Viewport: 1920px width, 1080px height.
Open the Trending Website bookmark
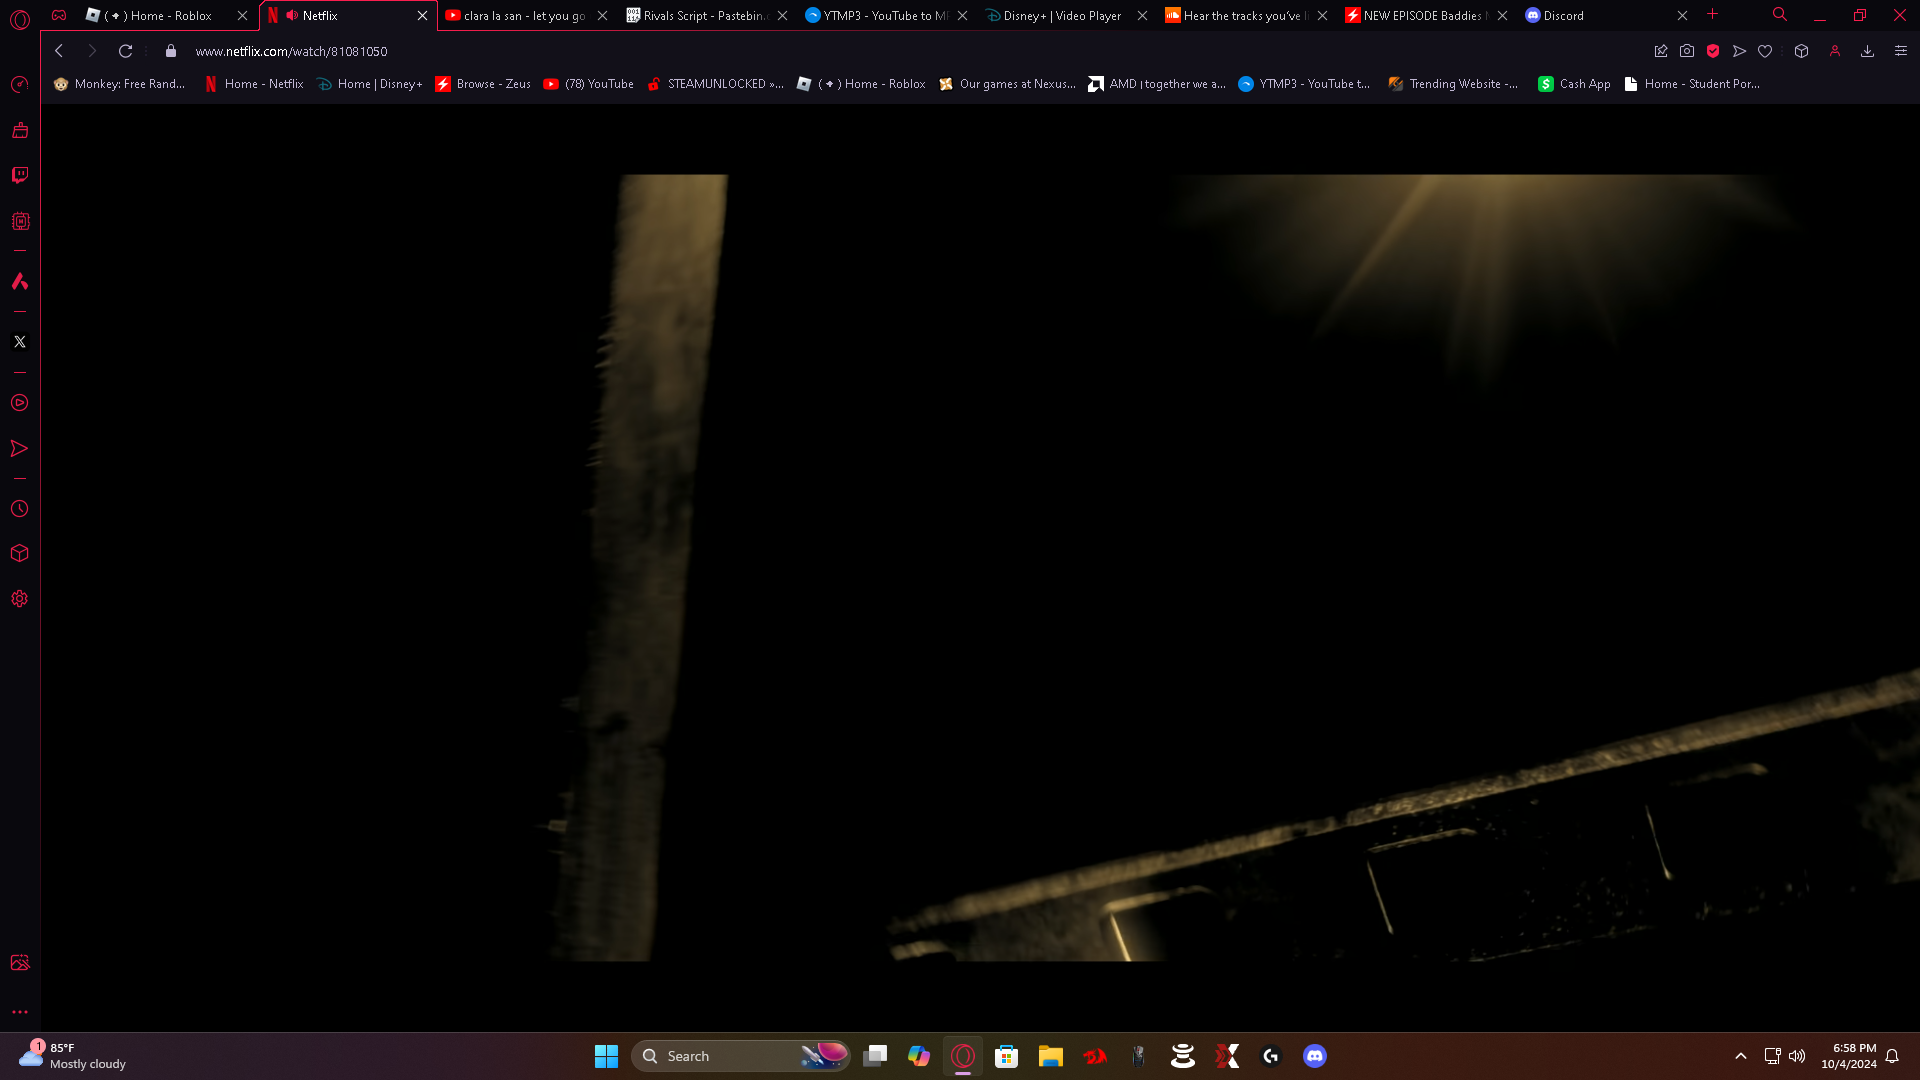[1453, 84]
